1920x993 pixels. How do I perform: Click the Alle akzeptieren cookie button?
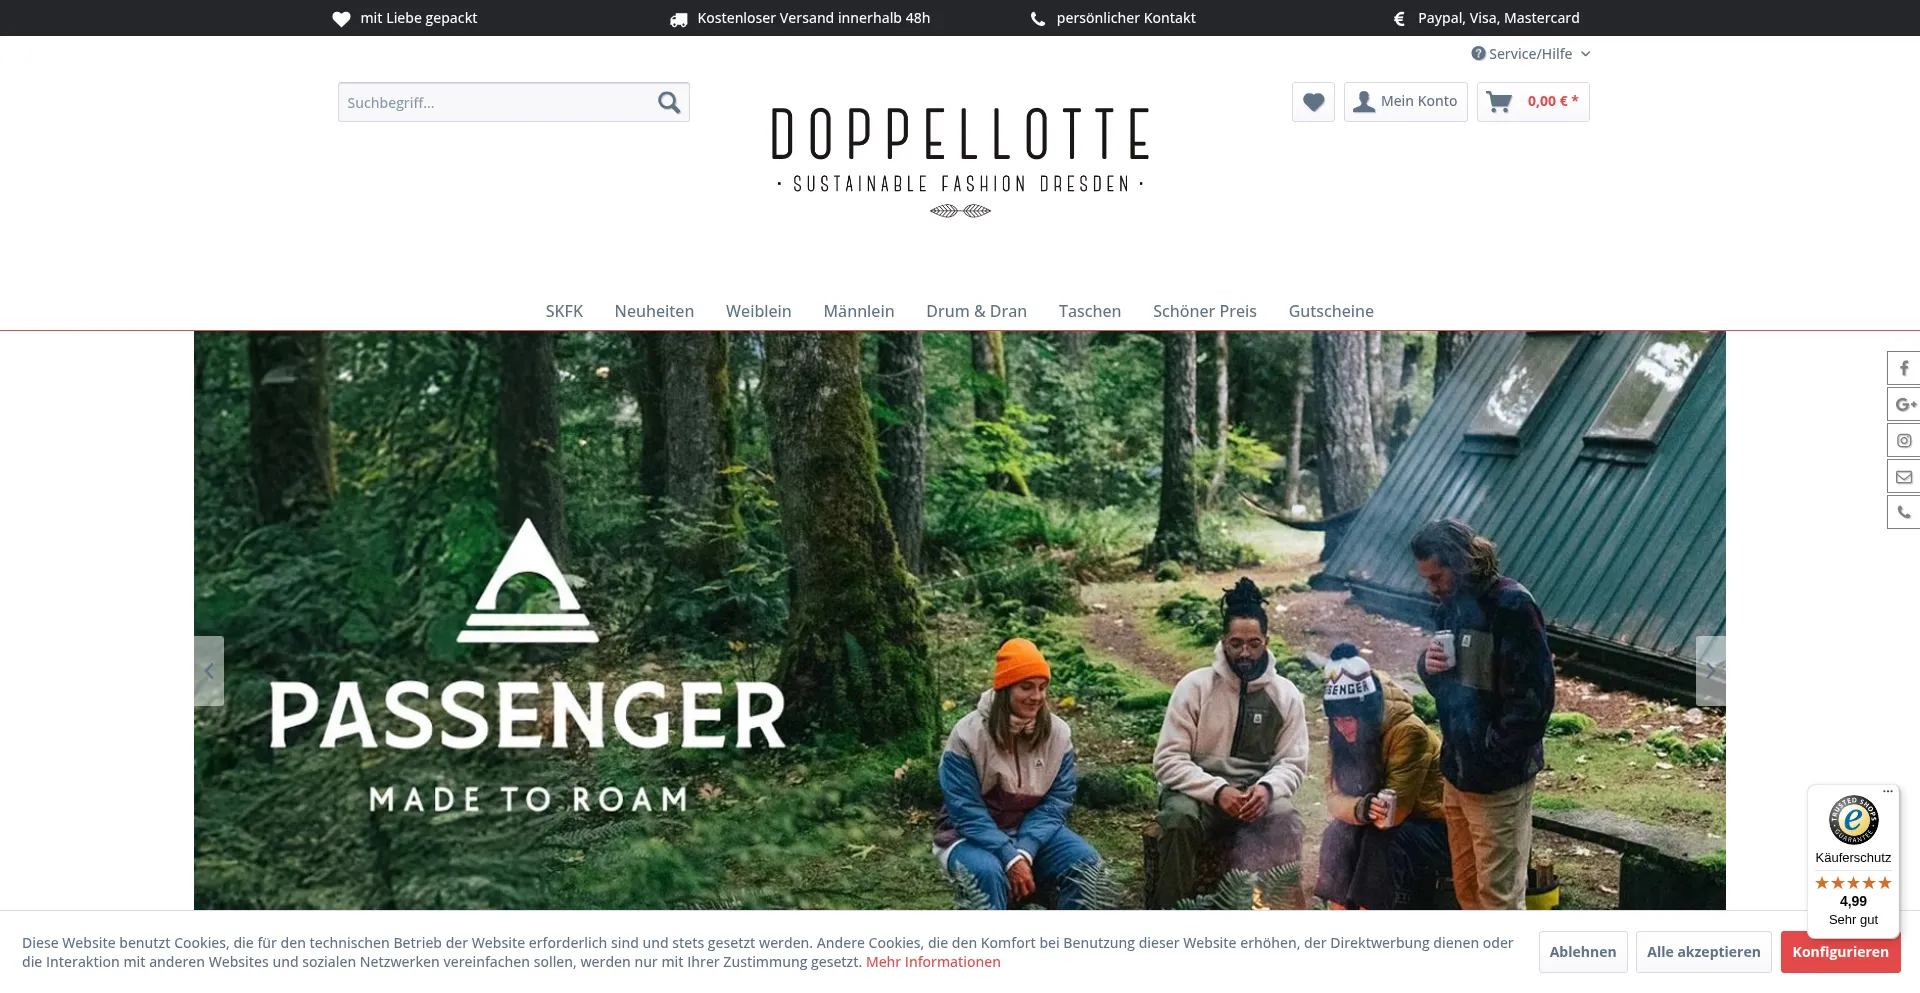point(1704,952)
